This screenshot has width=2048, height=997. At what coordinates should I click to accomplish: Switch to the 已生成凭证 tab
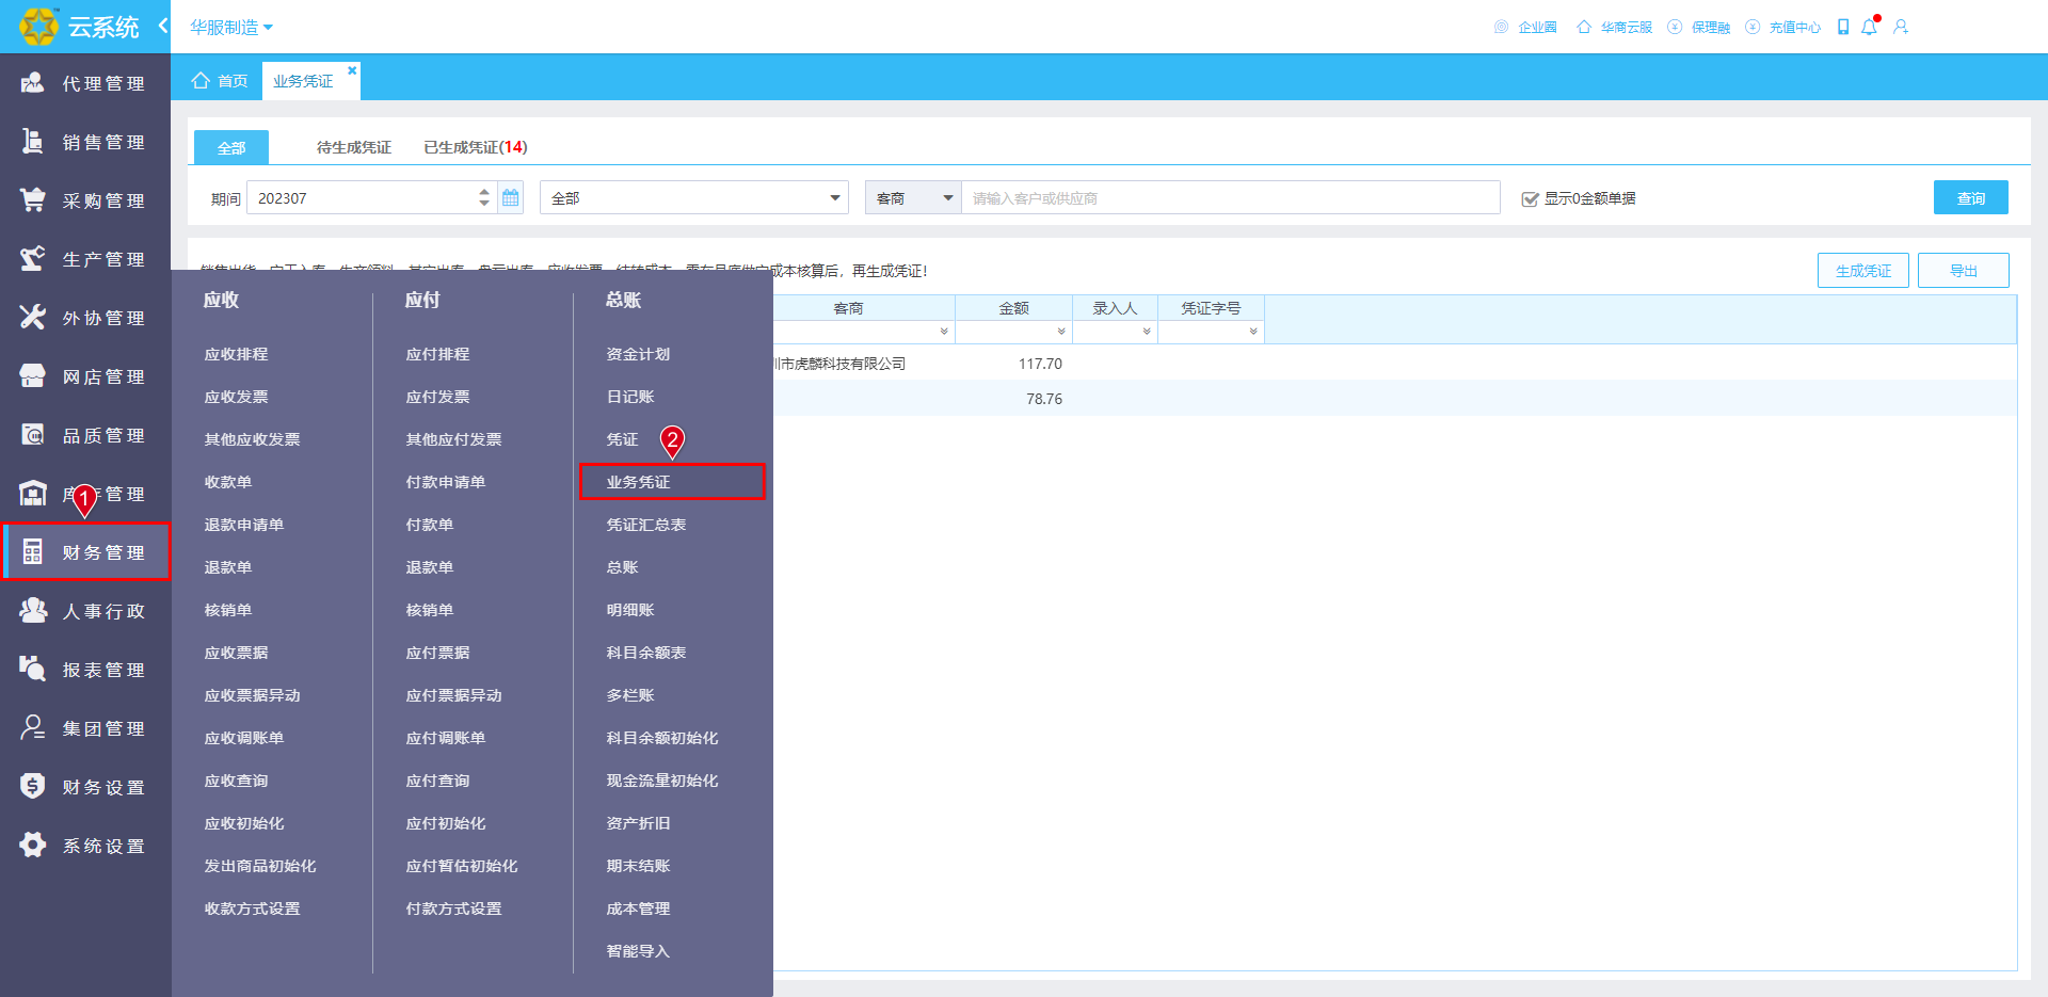475,147
